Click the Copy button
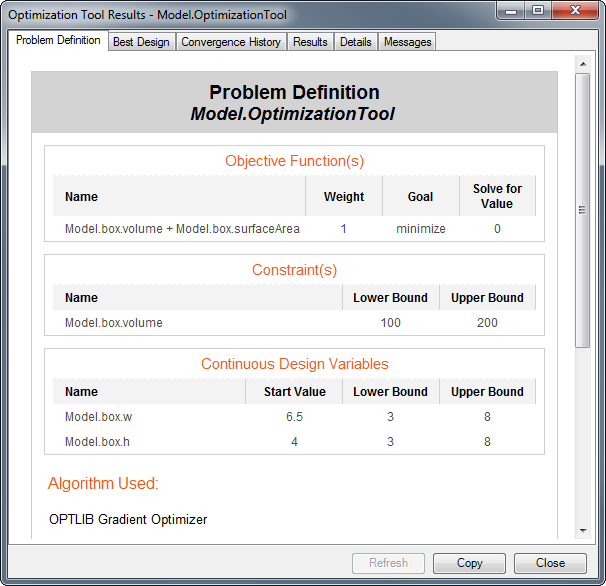This screenshot has width=606, height=586. click(x=469, y=563)
